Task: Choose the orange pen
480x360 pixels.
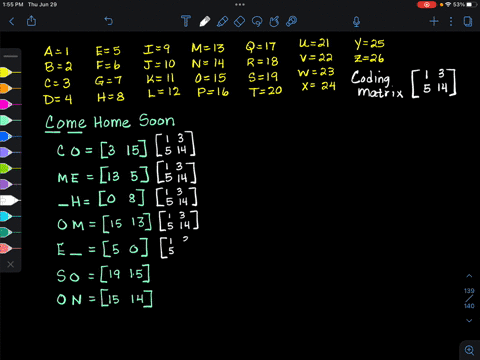Action: point(10,88)
